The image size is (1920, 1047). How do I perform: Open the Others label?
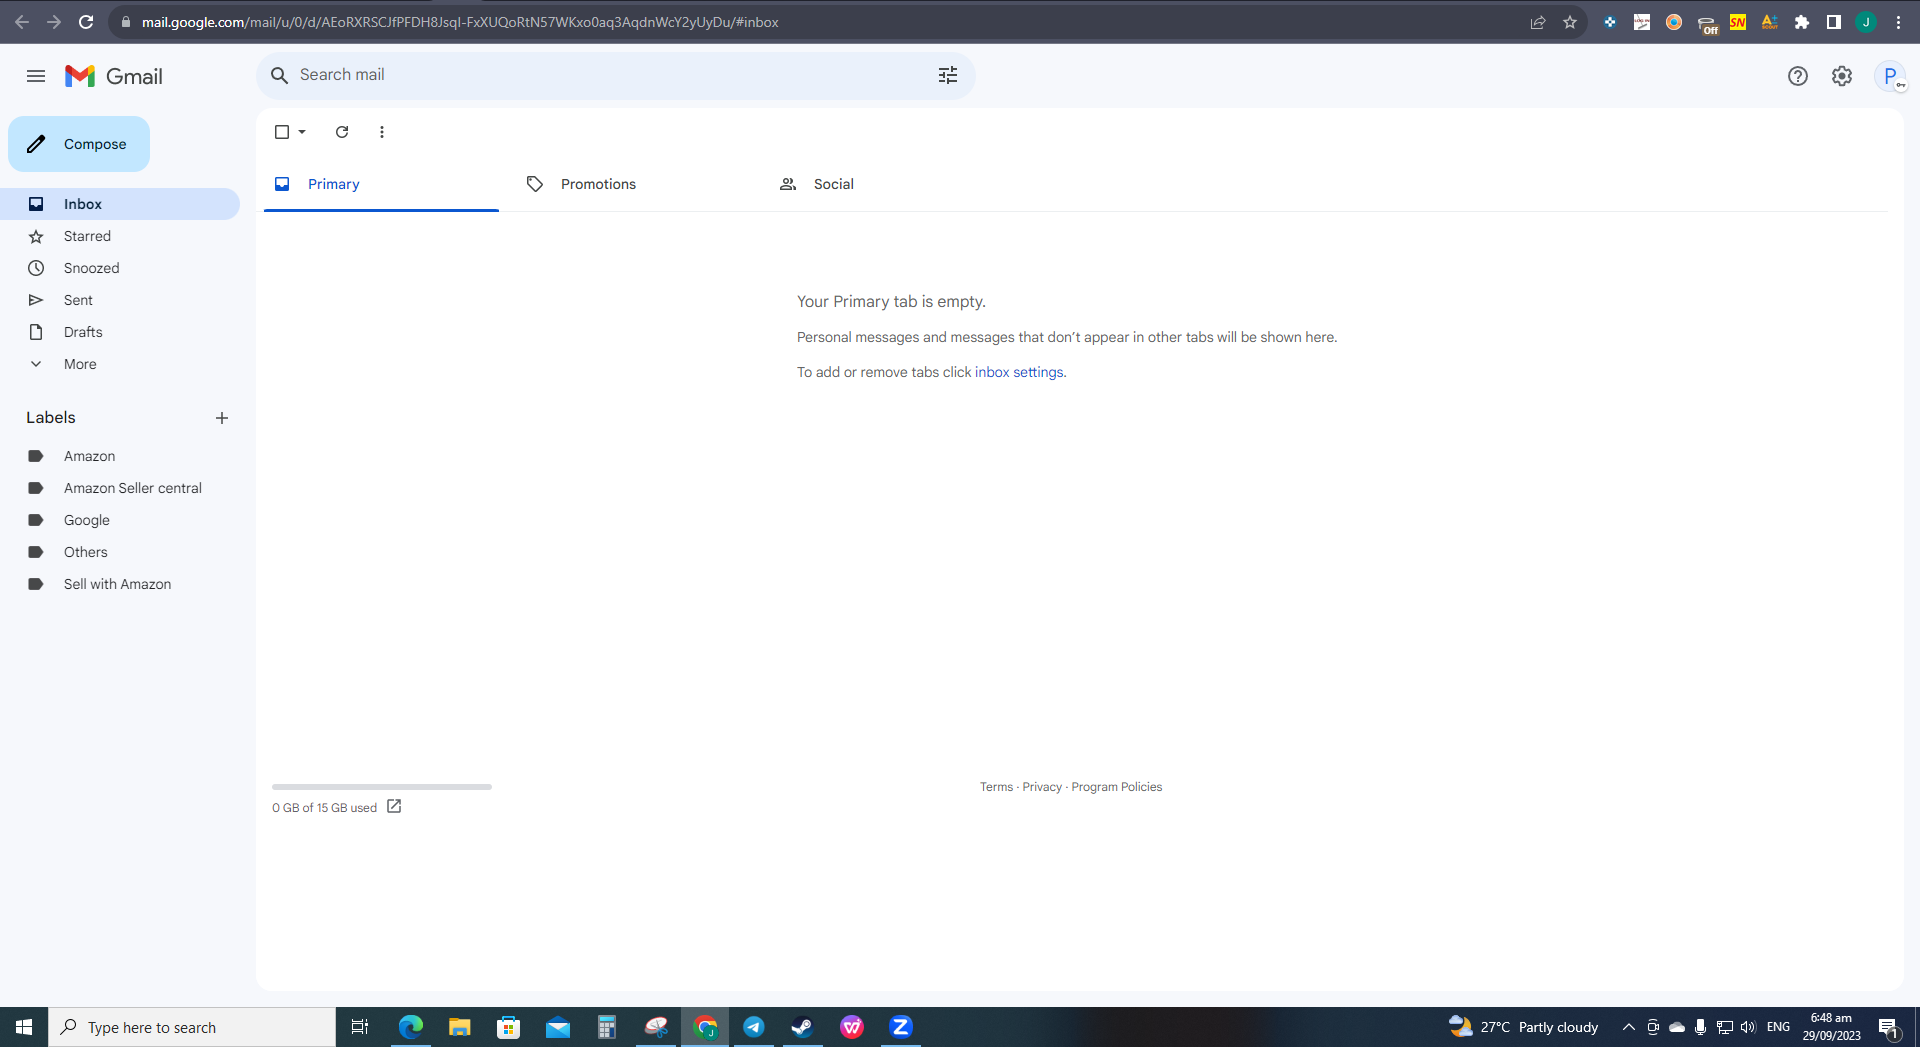pos(120,552)
